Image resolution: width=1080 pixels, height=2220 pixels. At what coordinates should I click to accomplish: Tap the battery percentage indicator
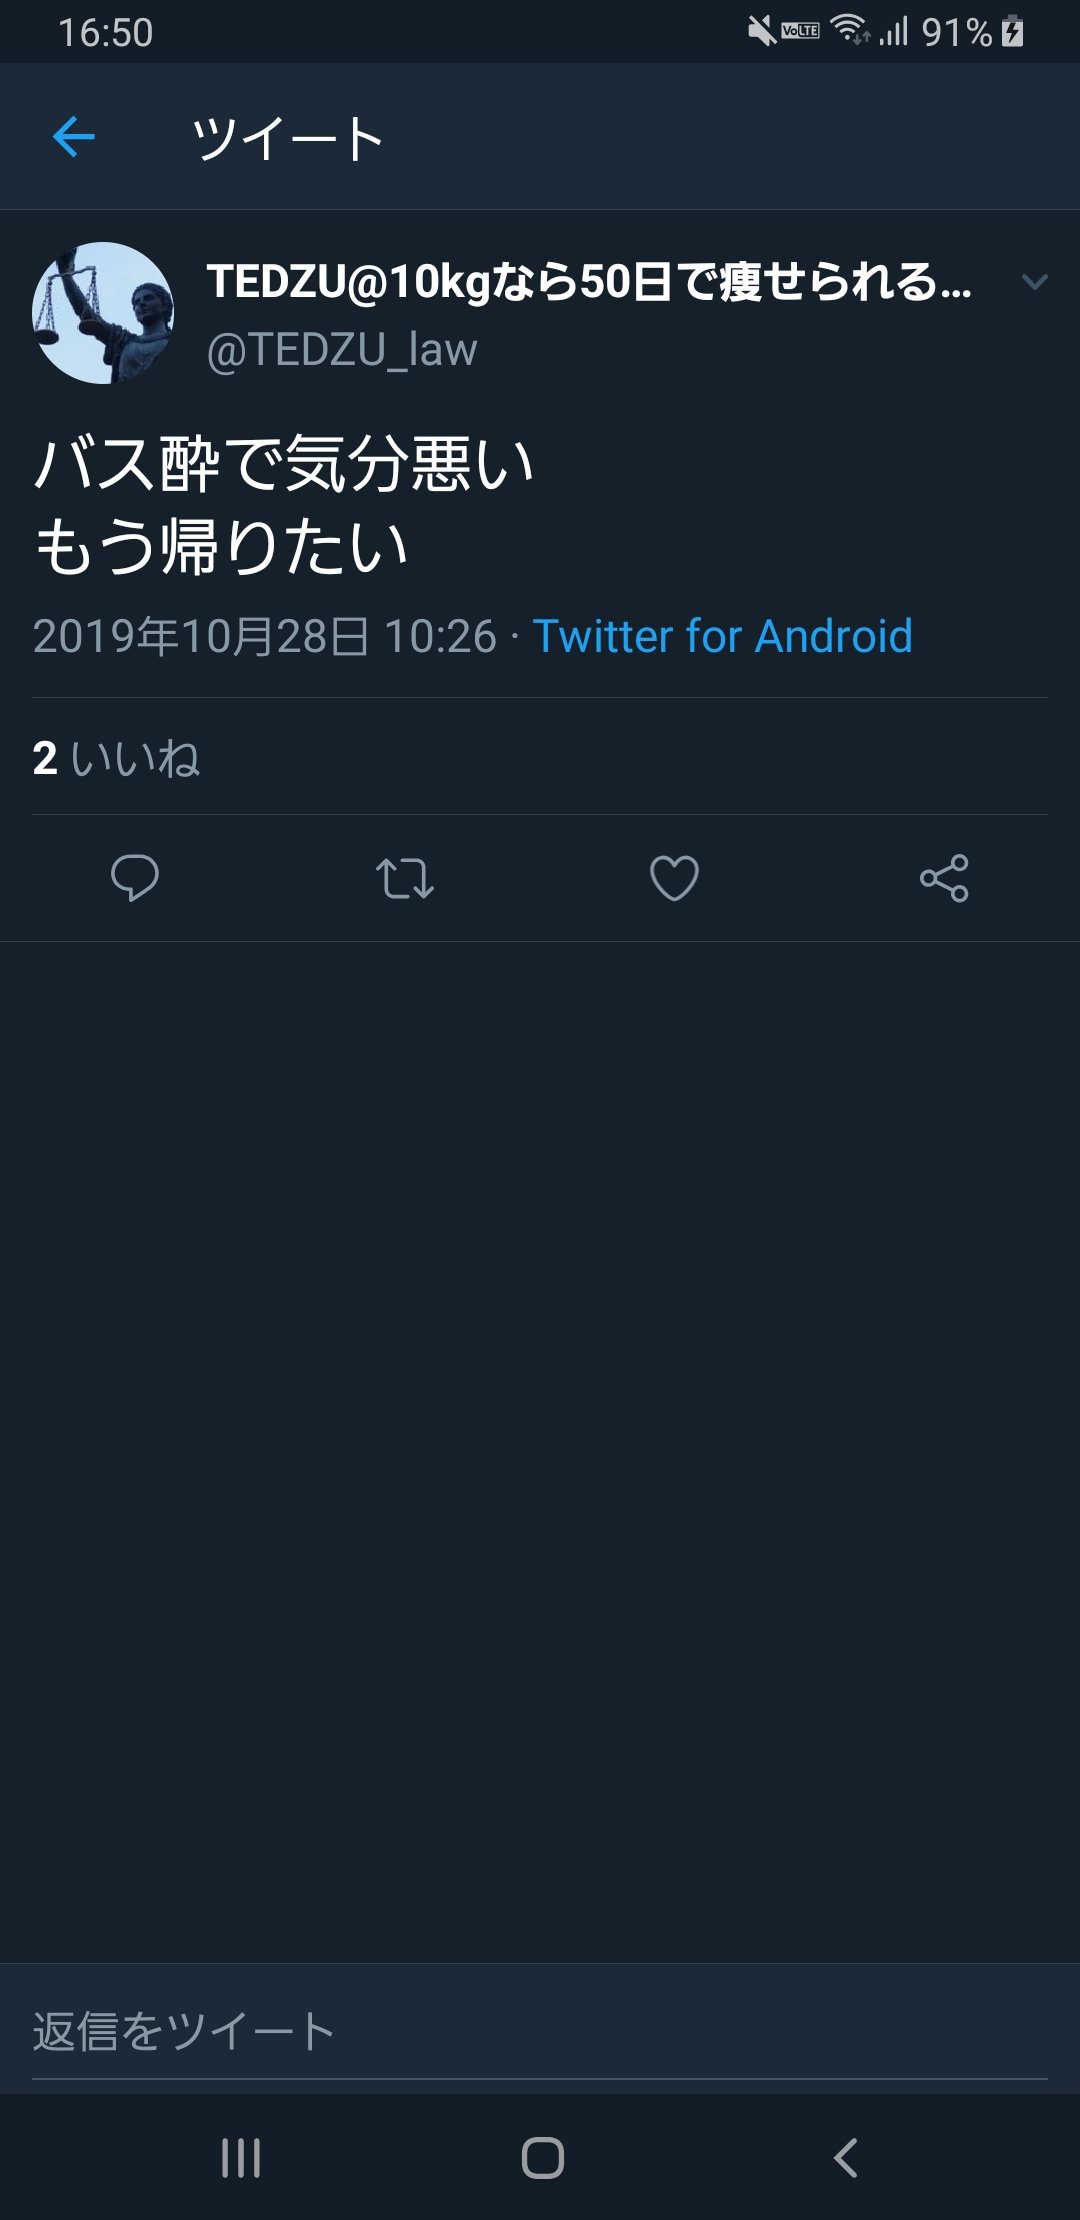click(957, 32)
